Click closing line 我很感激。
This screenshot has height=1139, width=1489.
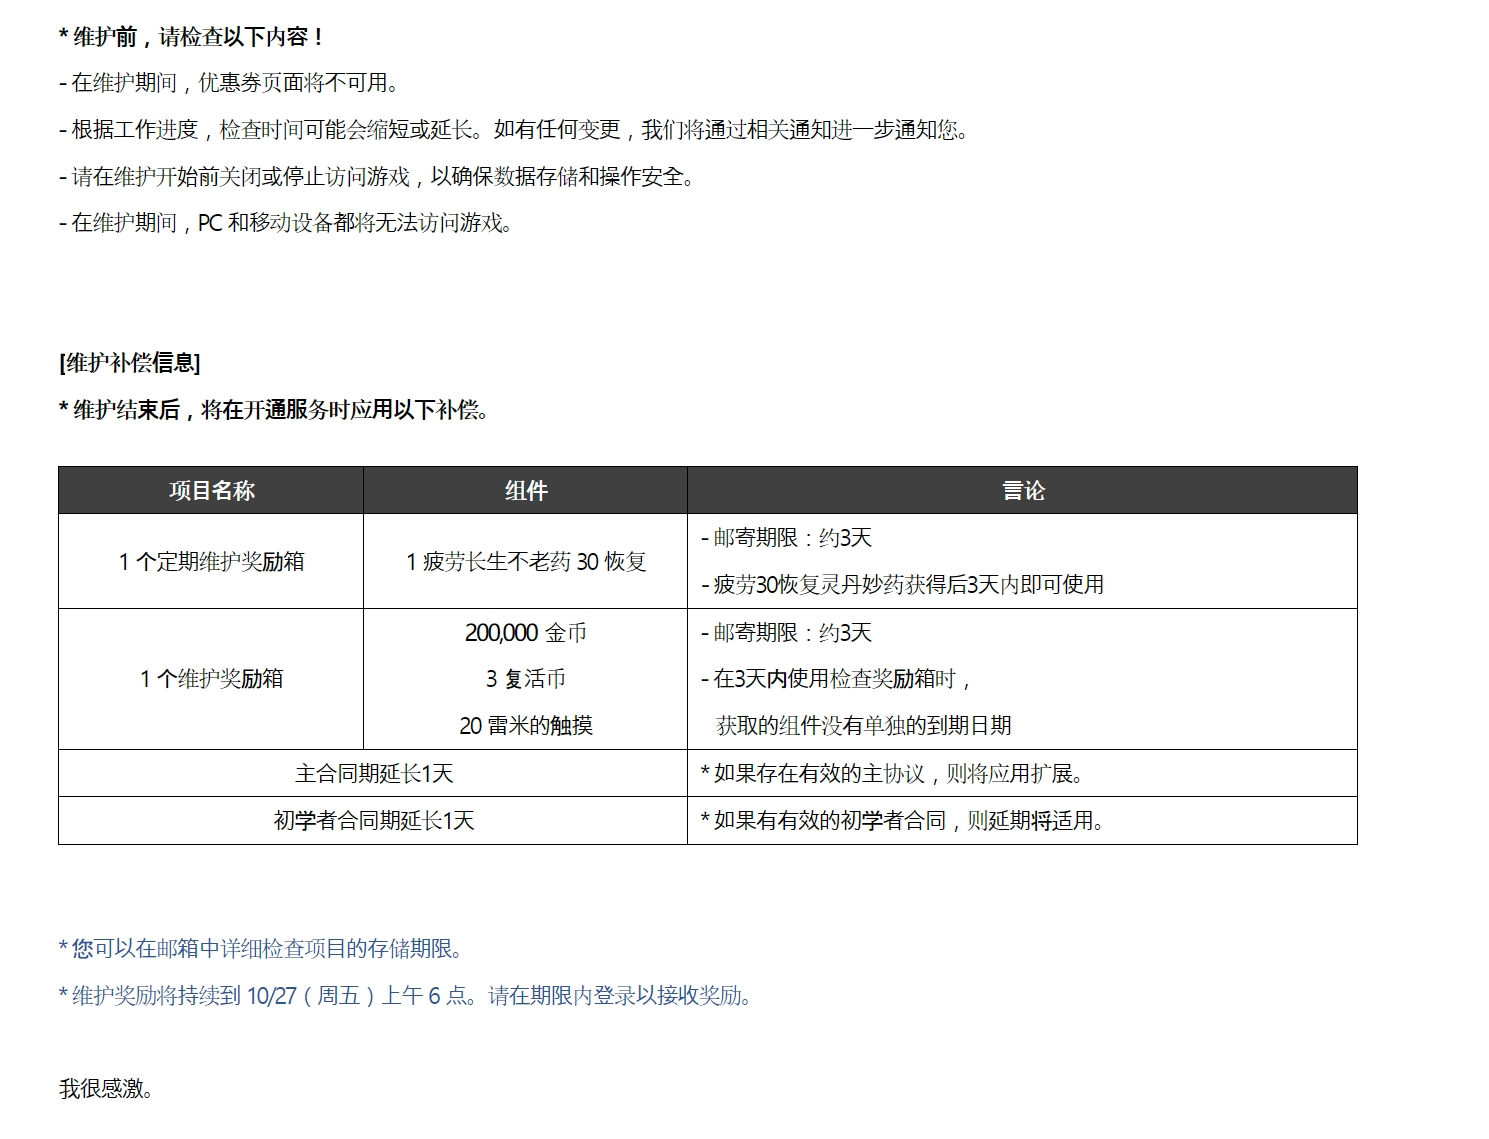(x=106, y=1089)
